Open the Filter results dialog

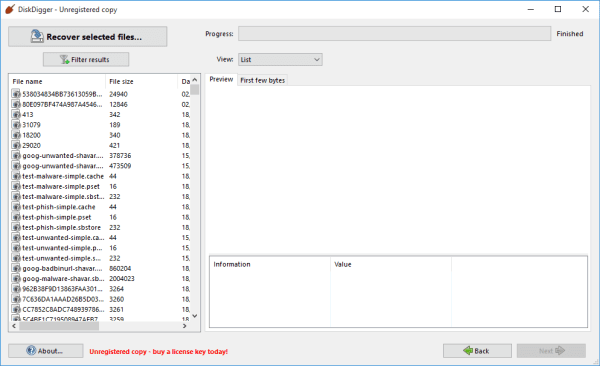tap(86, 59)
